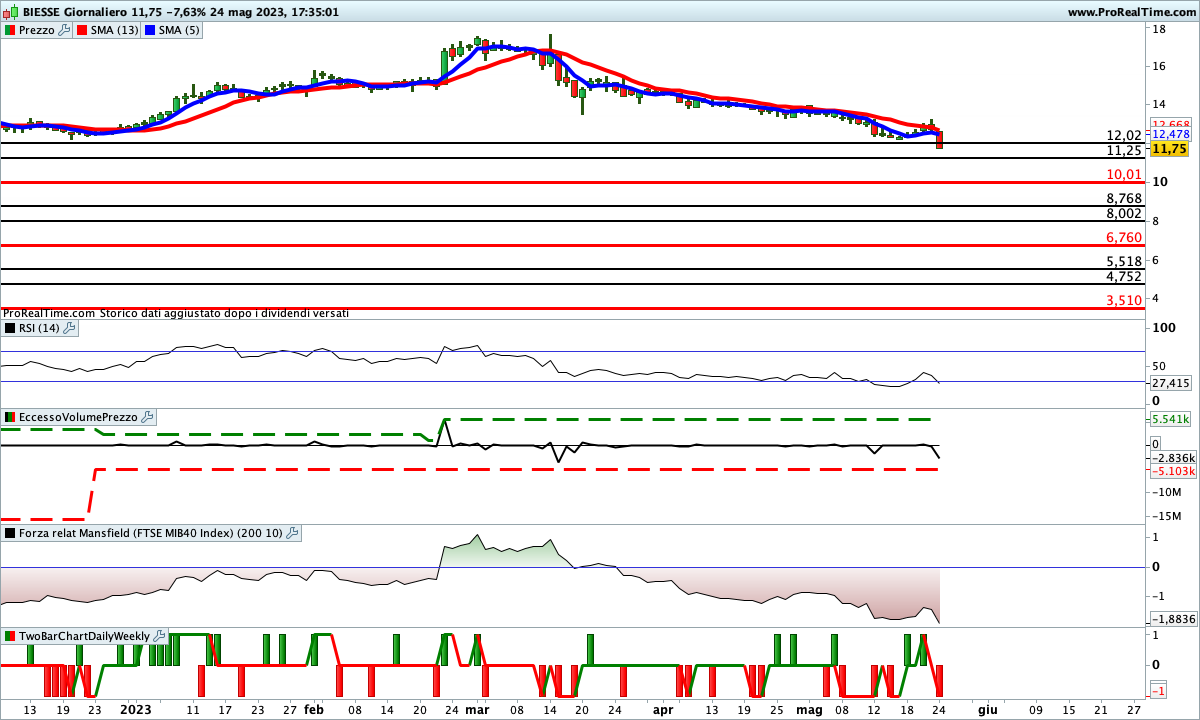Click the red 6,760 level label
This screenshot has width=1200, height=720.
(1123, 237)
